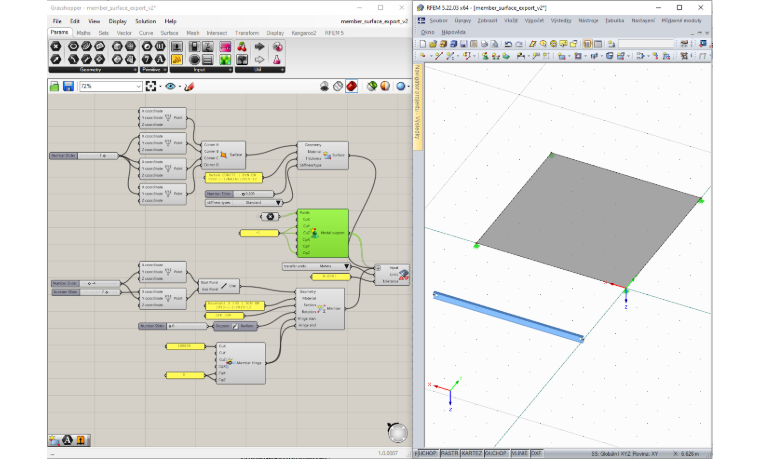Switch to the Kangaroo2 tab
Viewport: 760px width, 459px height.
(303, 33)
